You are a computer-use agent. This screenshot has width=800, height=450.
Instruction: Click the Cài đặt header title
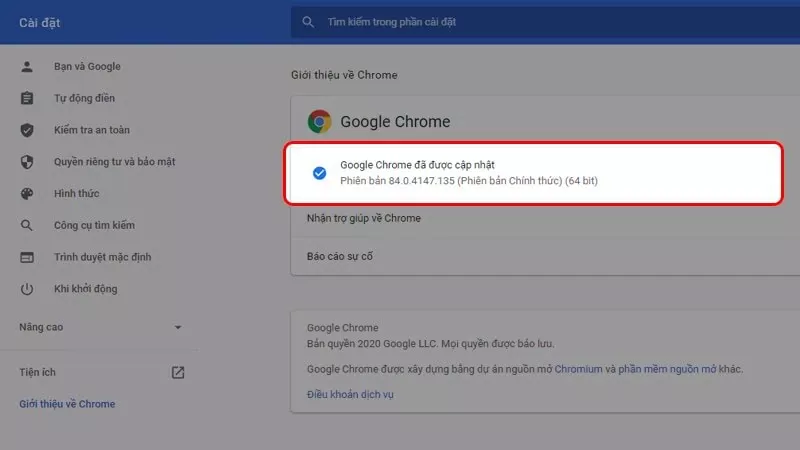tap(40, 22)
